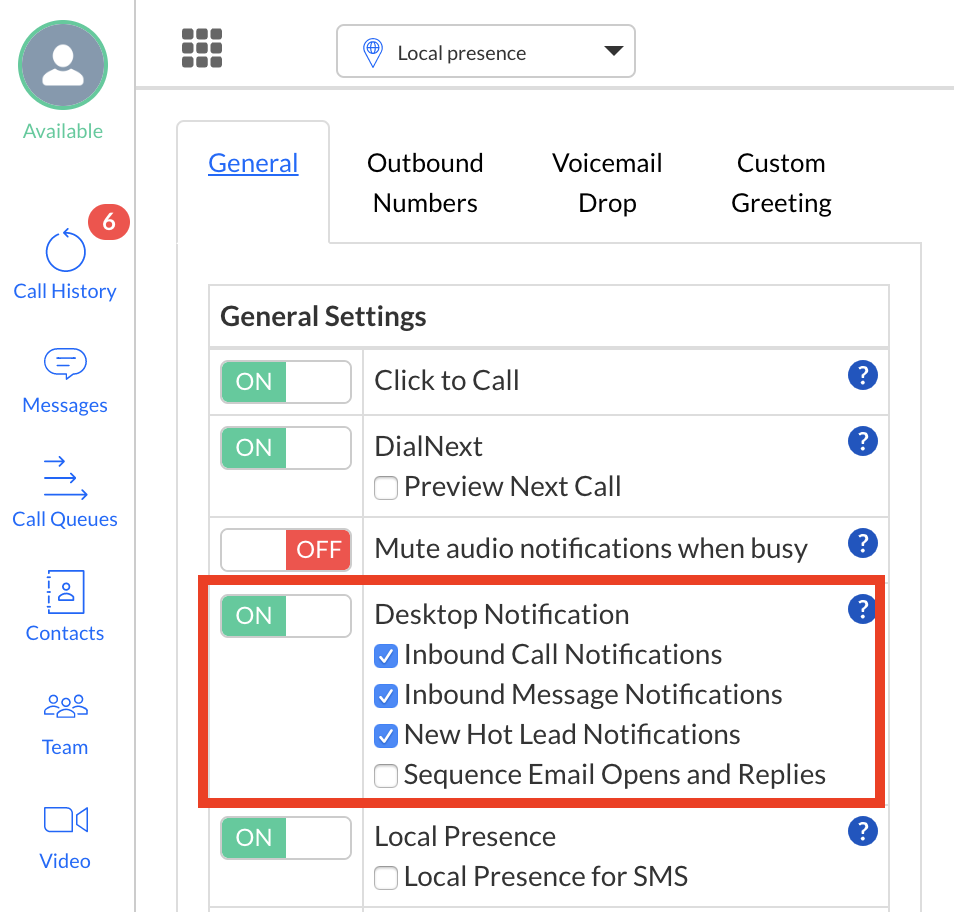Screen dimensions: 954x912
Task: Uncheck Inbound Call Notifications
Action: (x=386, y=656)
